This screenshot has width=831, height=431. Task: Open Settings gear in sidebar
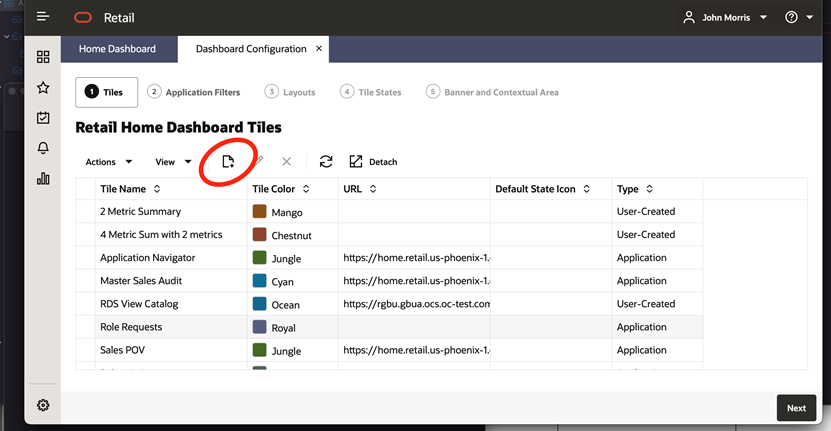pyautogui.click(x=43, y=406)
